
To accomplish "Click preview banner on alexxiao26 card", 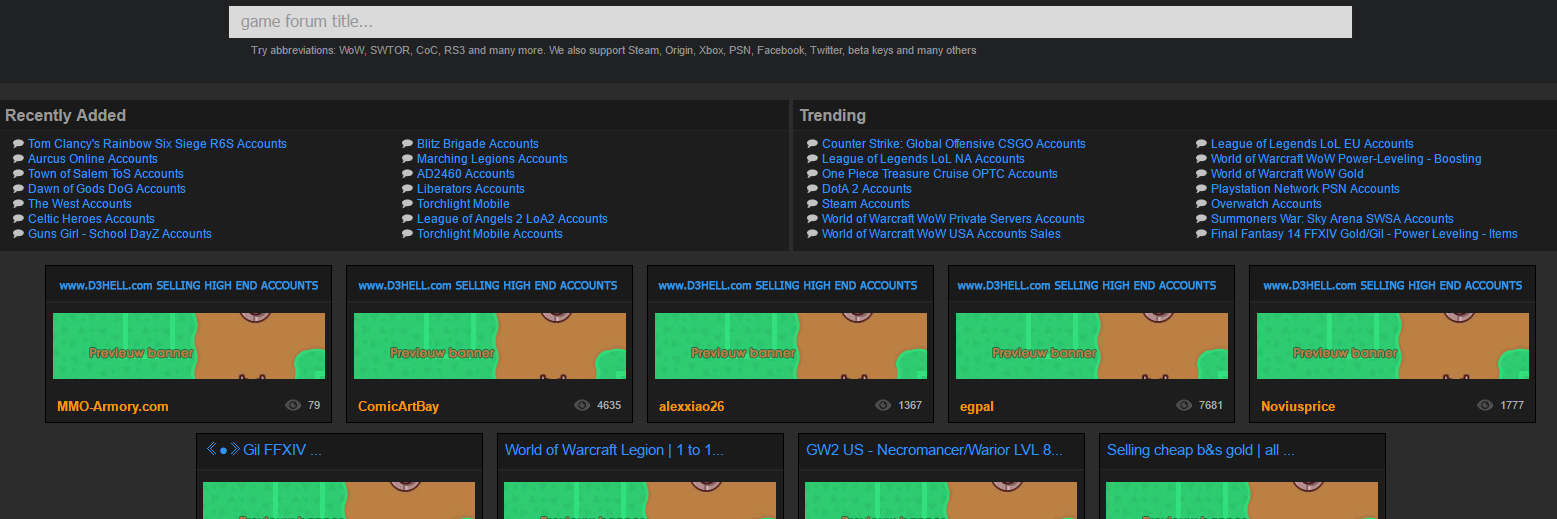I will [791, 346].
